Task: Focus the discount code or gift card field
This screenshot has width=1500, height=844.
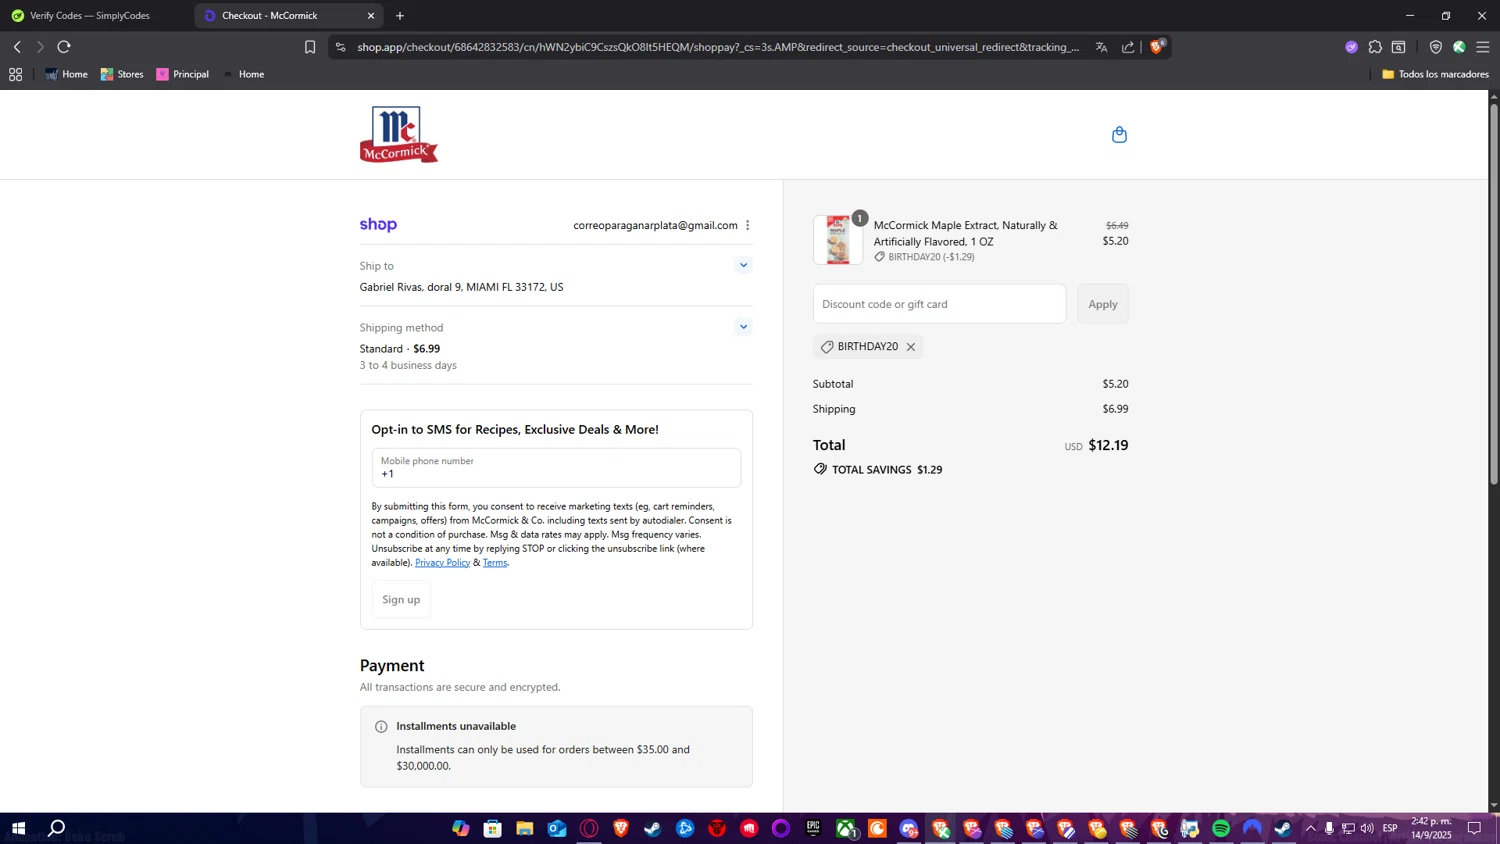Action: 939,304
